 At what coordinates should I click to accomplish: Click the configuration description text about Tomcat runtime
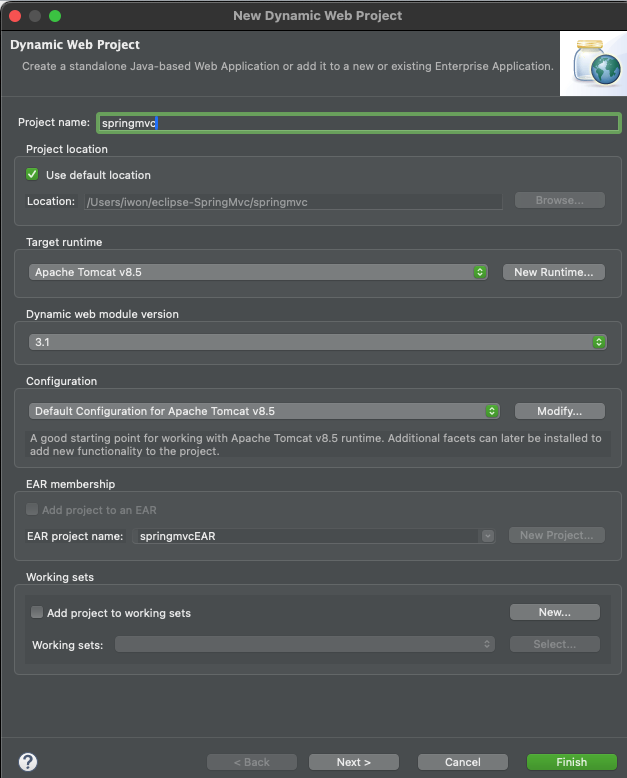(315, 445)
